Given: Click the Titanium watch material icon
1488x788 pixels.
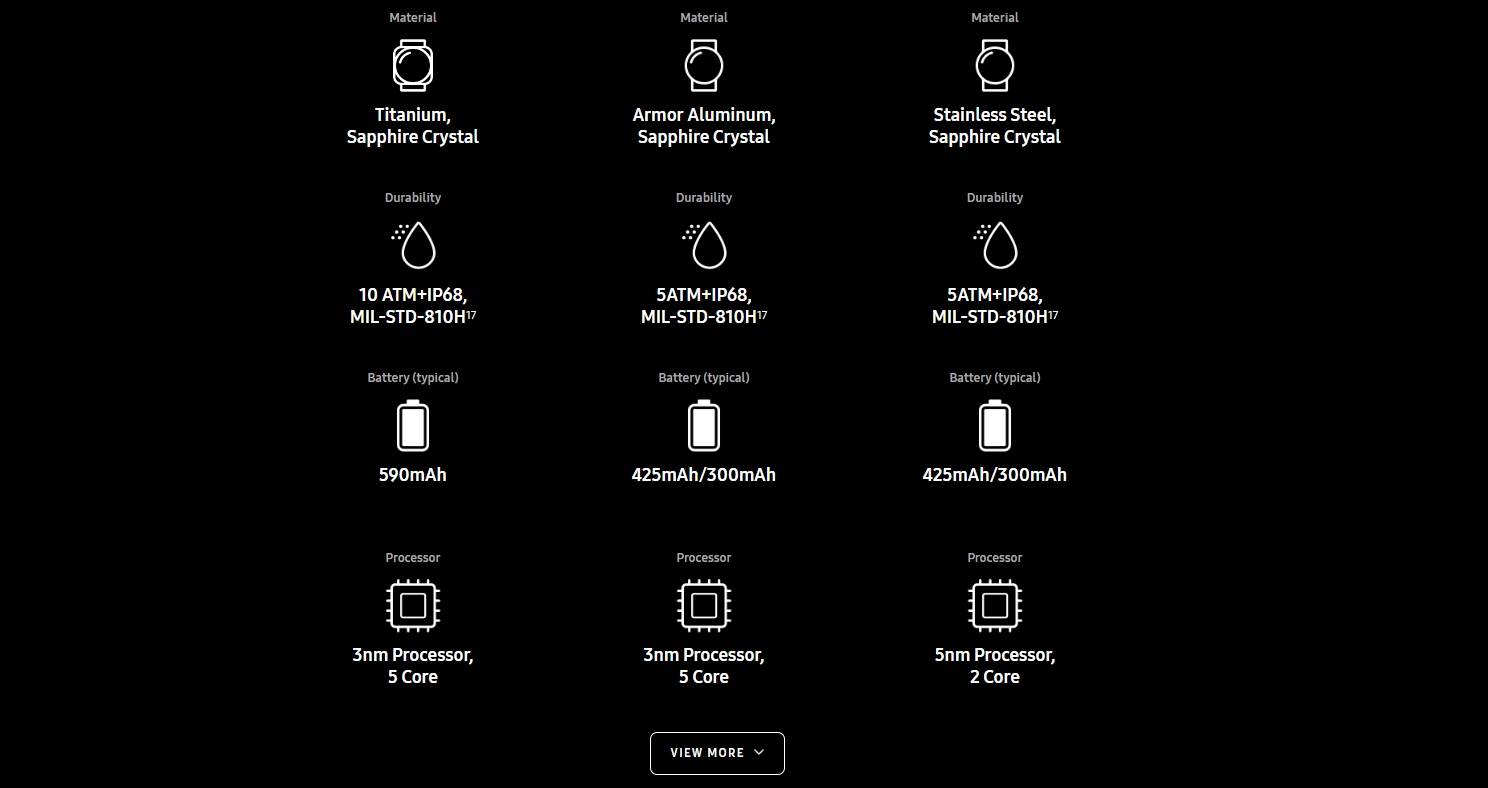Looking at the screenshot, I should click(x=413, y=66).
